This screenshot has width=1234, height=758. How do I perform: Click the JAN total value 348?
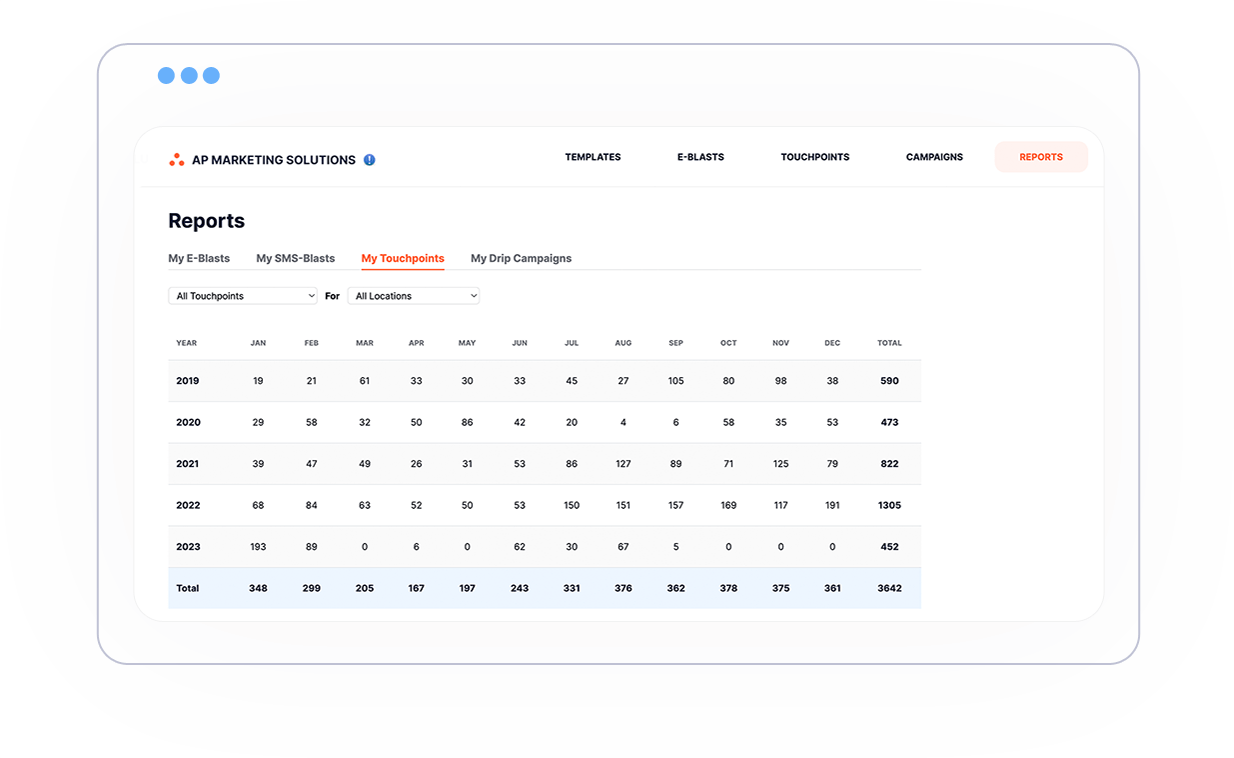click(x=258, y=589)
